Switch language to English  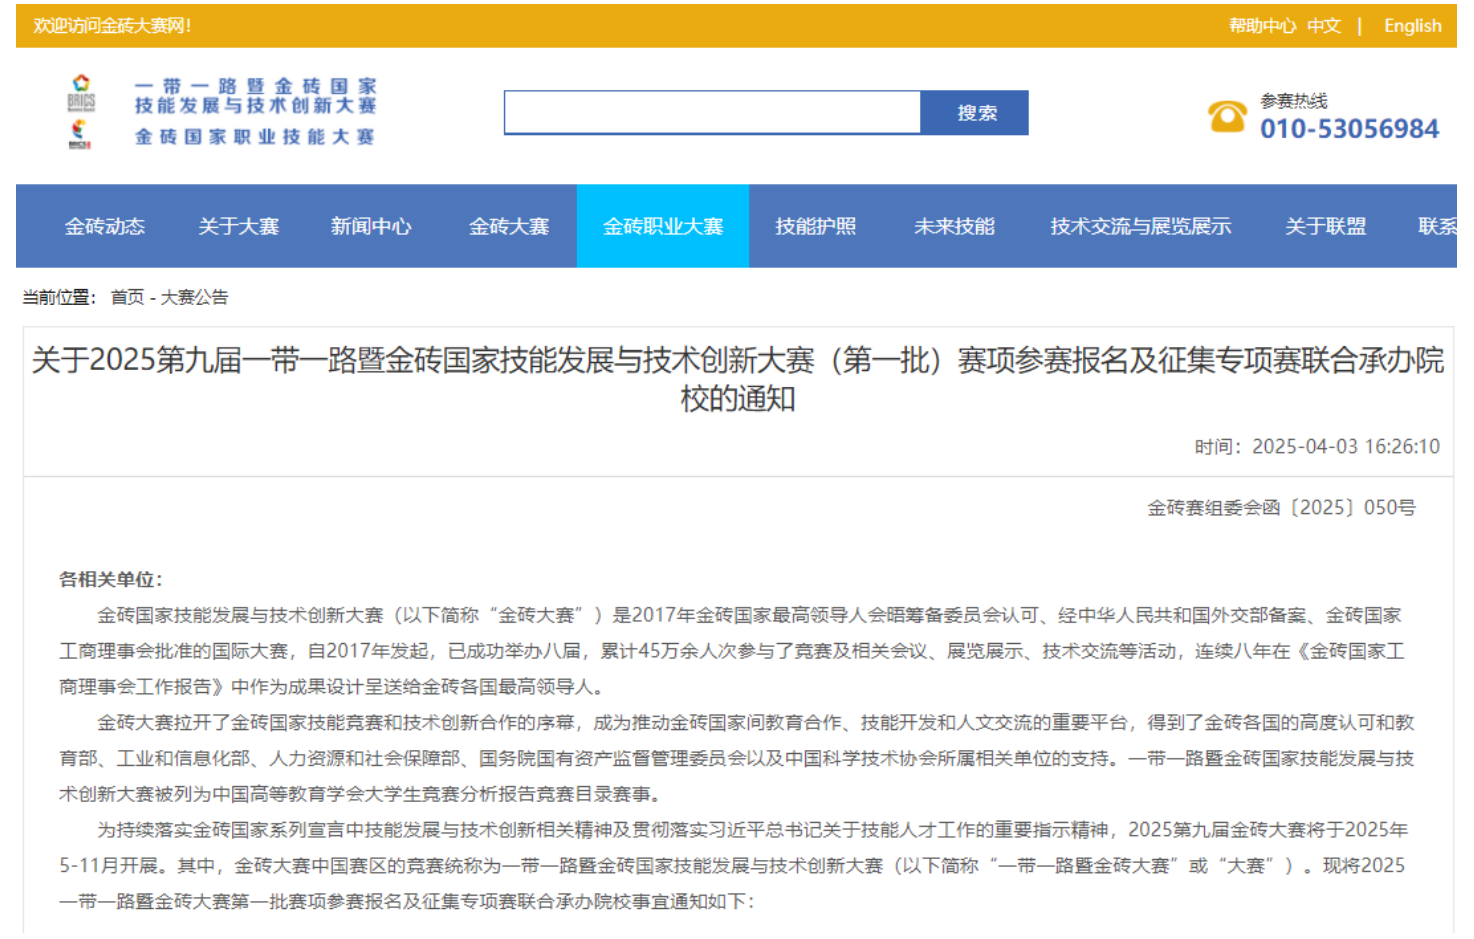click(1412, 26)
